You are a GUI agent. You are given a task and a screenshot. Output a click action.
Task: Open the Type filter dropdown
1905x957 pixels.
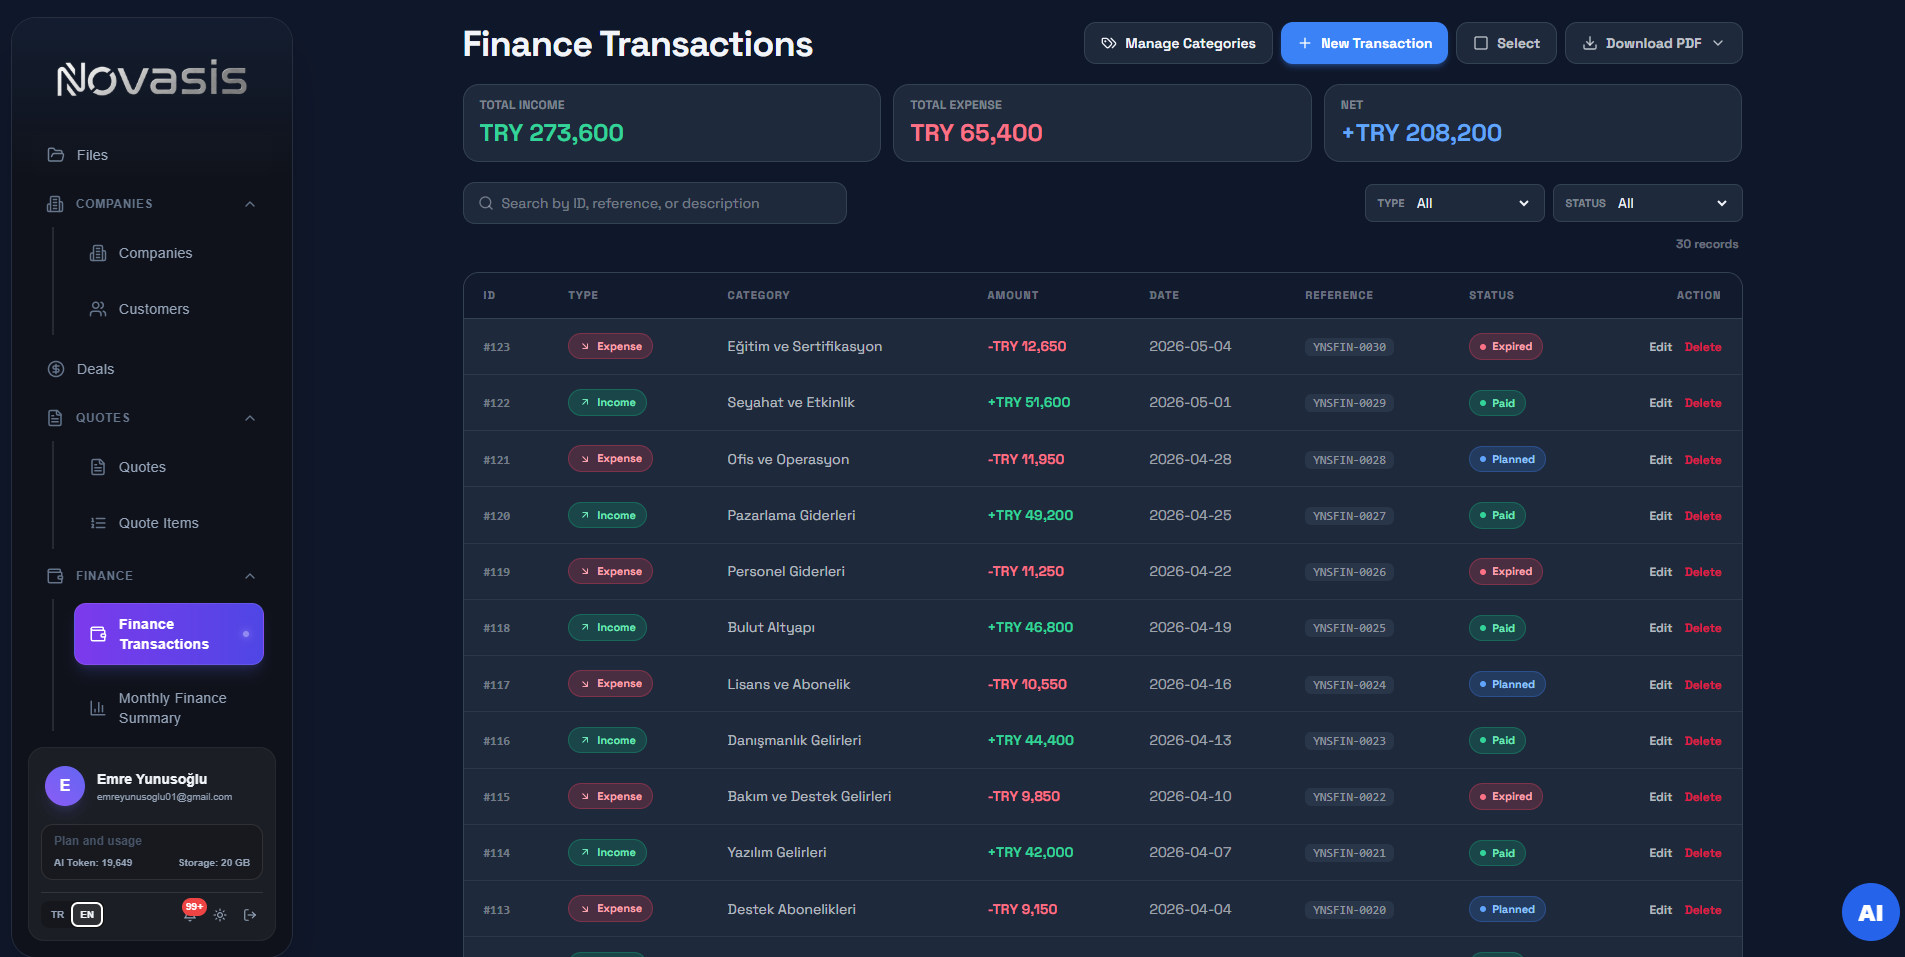pos(1454,203)
